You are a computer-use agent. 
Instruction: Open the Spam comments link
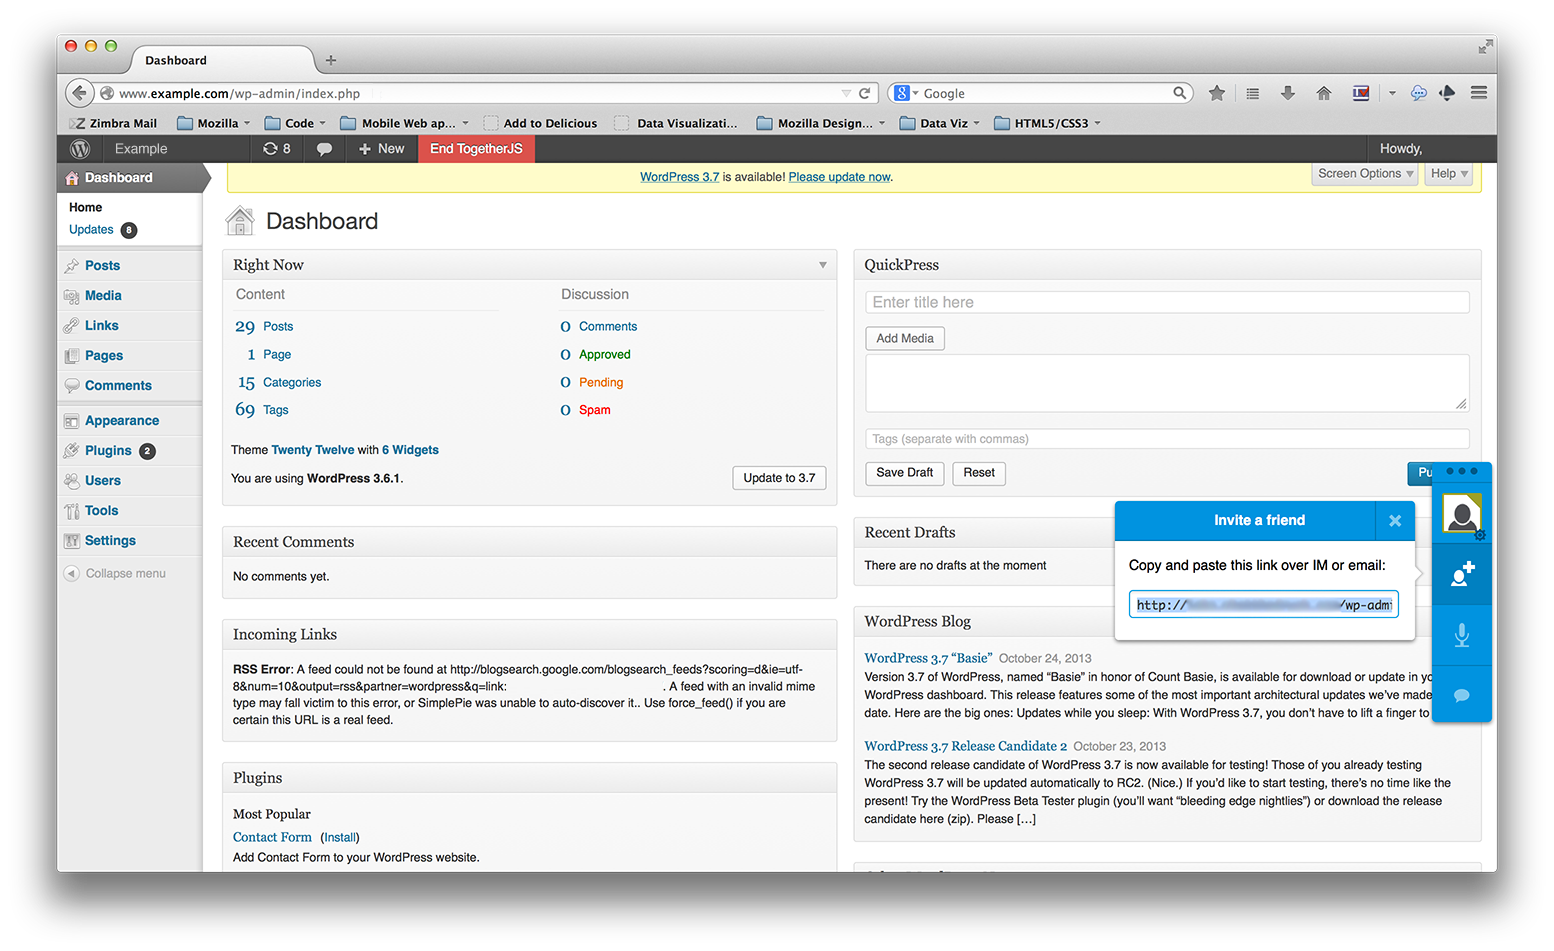(x=594, y=410)
